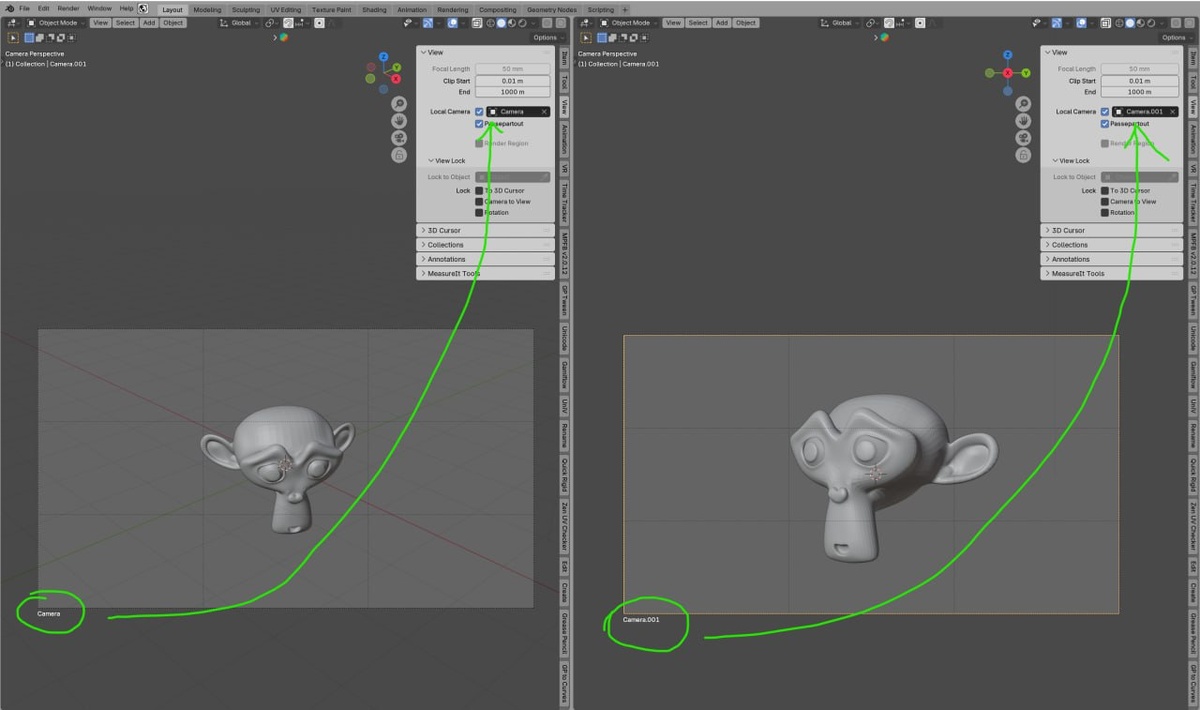
Task: Enable Lock Rotation checkbox in left panel
Action: click(x=479, y=212)
